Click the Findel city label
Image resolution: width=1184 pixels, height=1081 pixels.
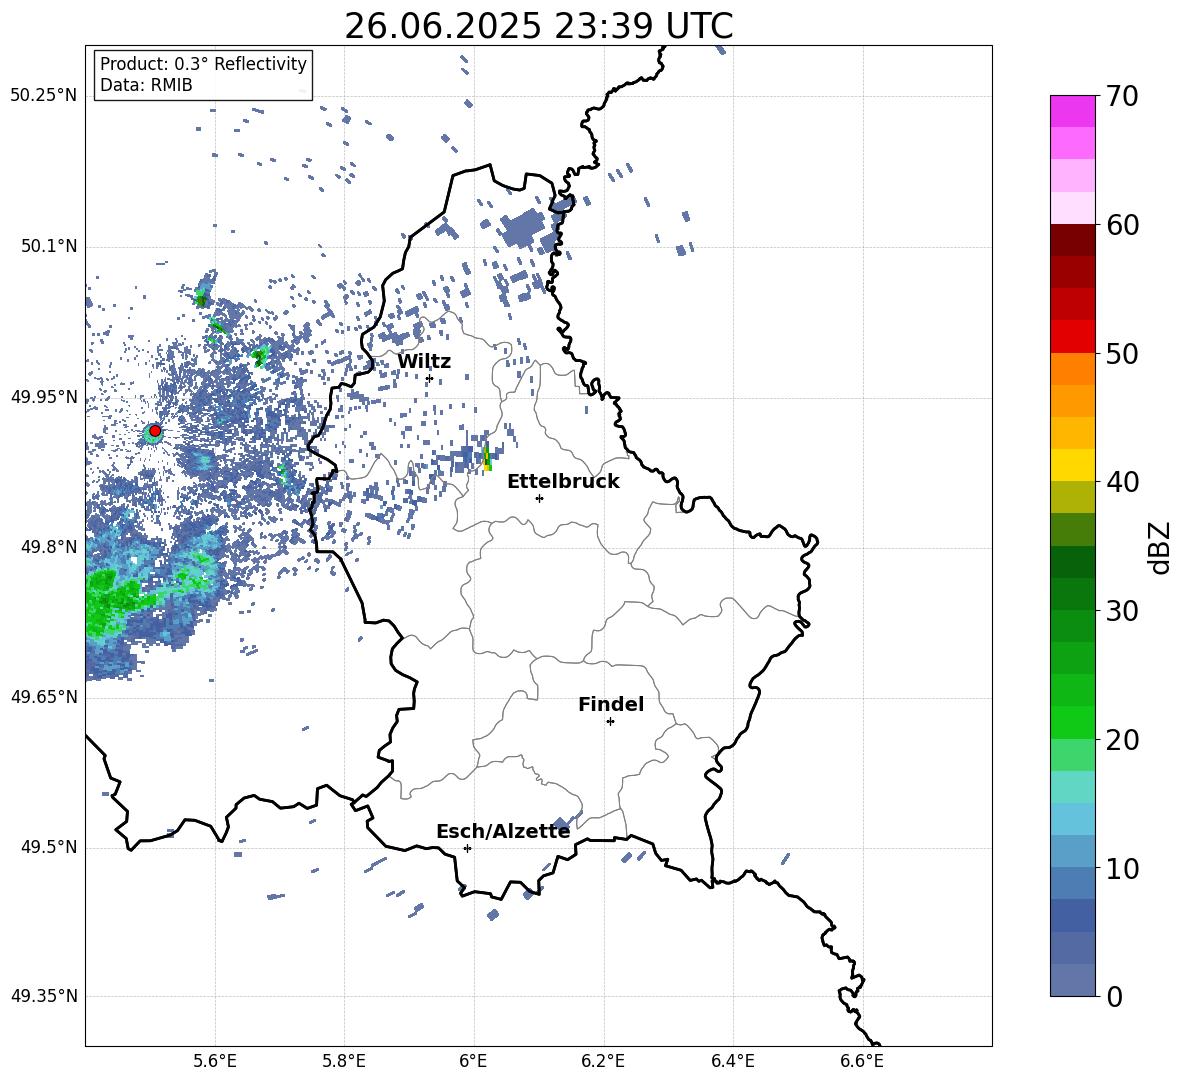pyautogui.click(x=611, y=705)
